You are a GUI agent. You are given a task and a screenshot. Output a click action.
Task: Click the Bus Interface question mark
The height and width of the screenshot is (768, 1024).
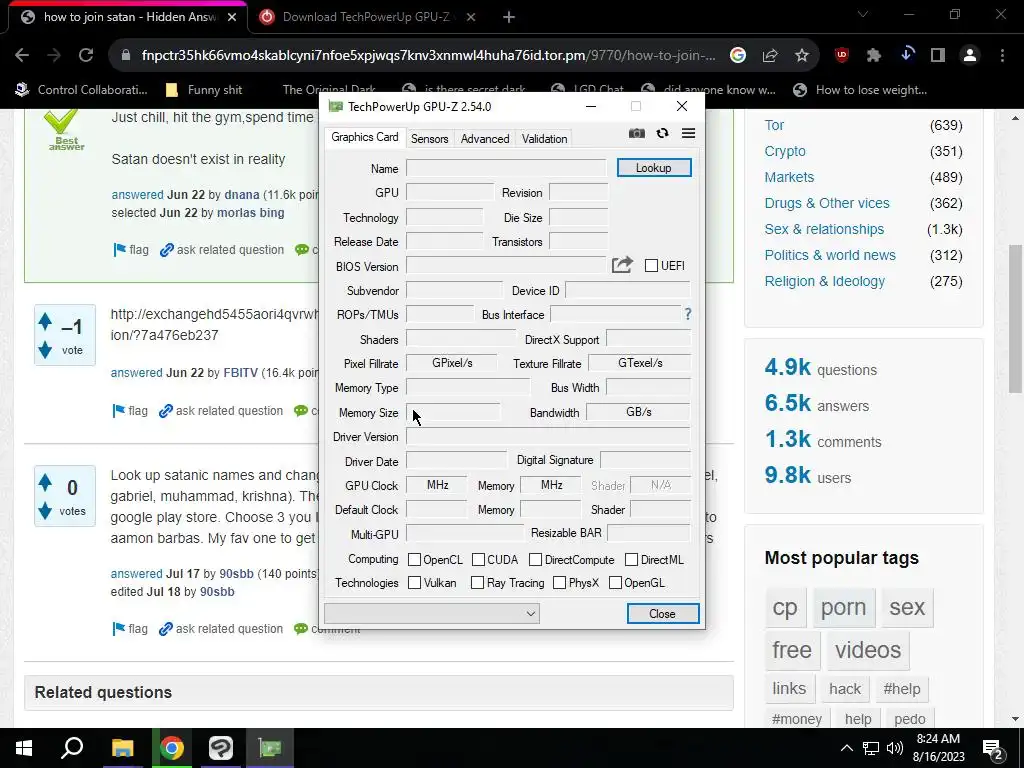688,314
